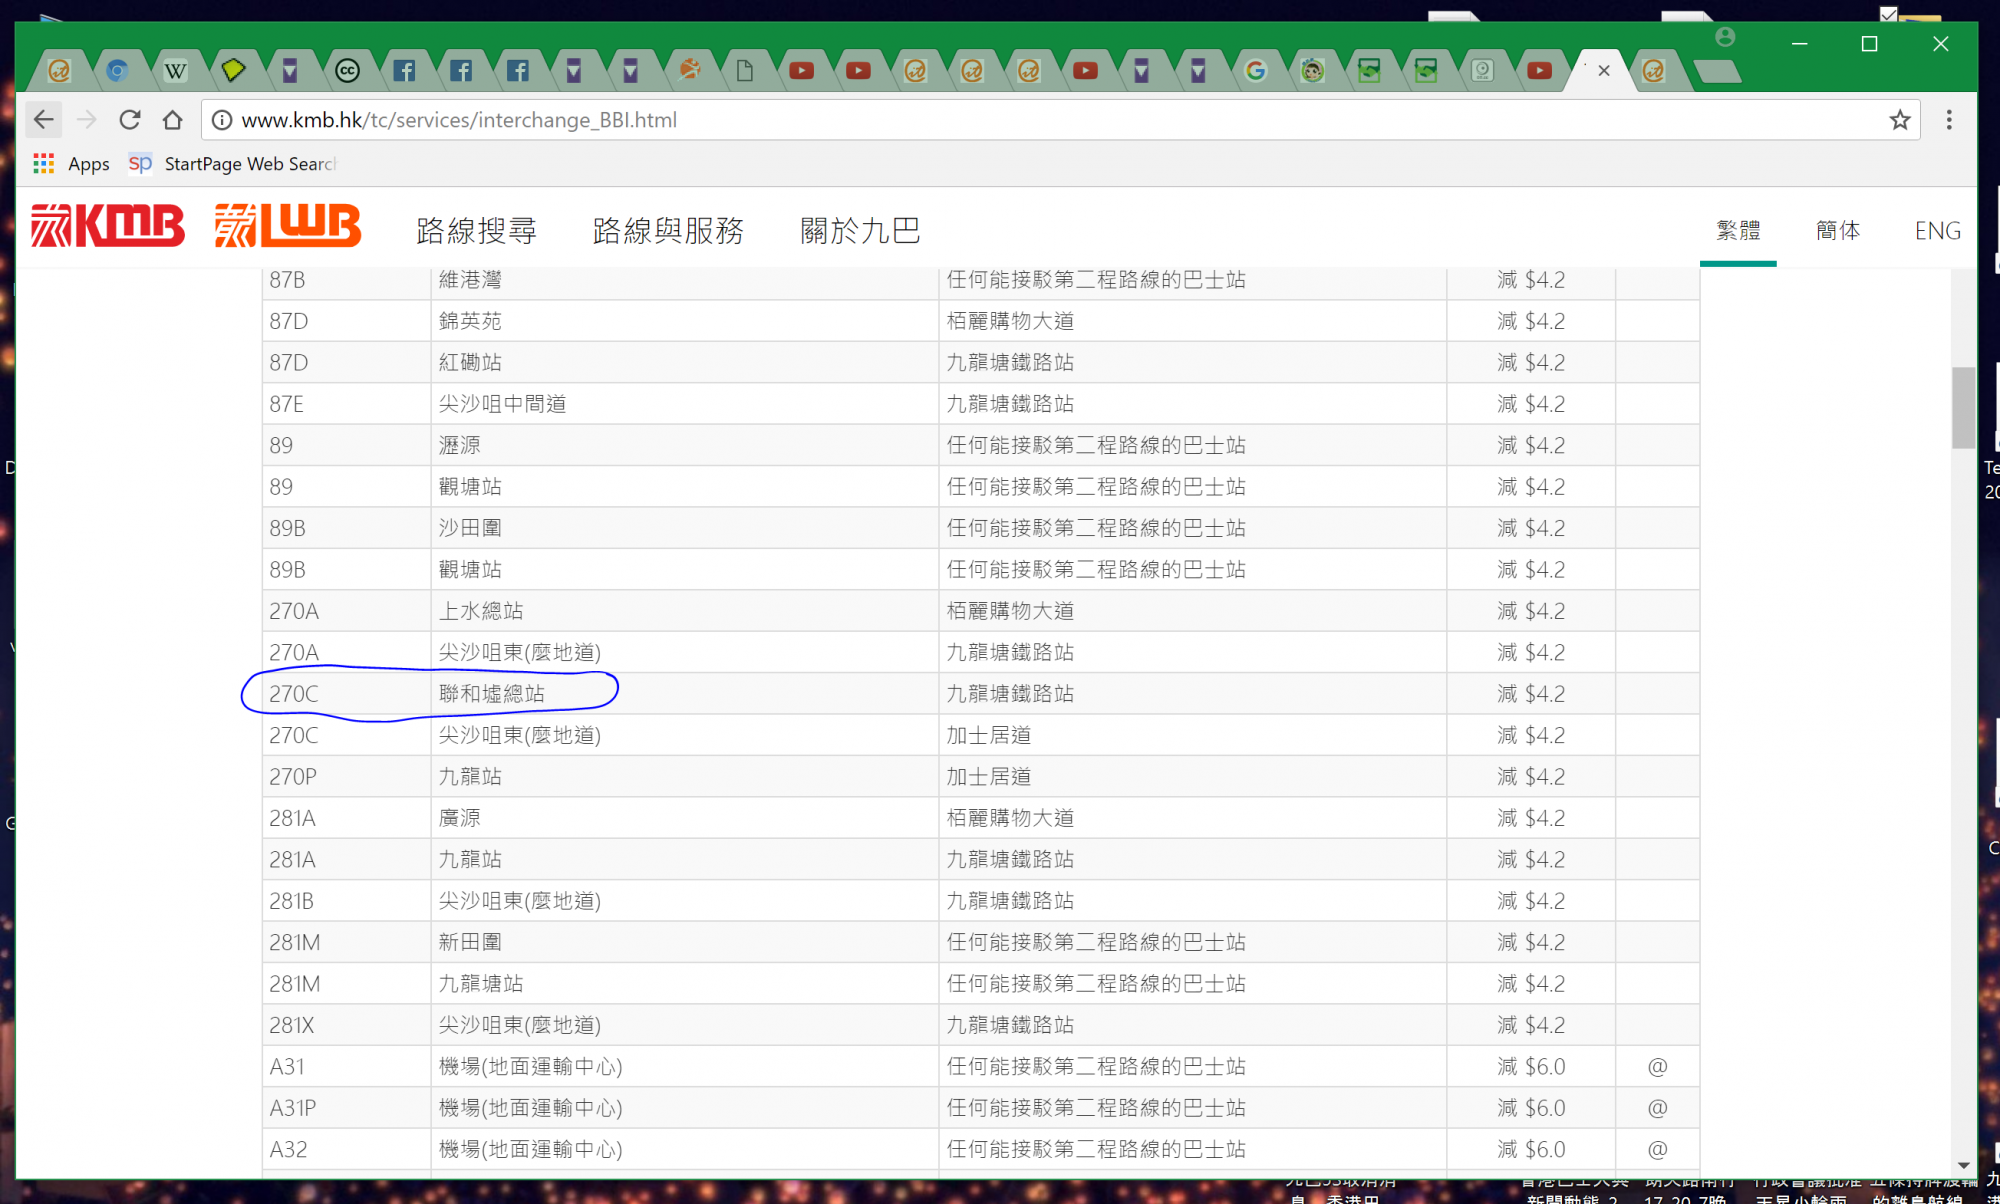The width and height of the screenshot is (2000, 1204).
Task: Bookmark this page with the star icon
Action: [1899, 120]
